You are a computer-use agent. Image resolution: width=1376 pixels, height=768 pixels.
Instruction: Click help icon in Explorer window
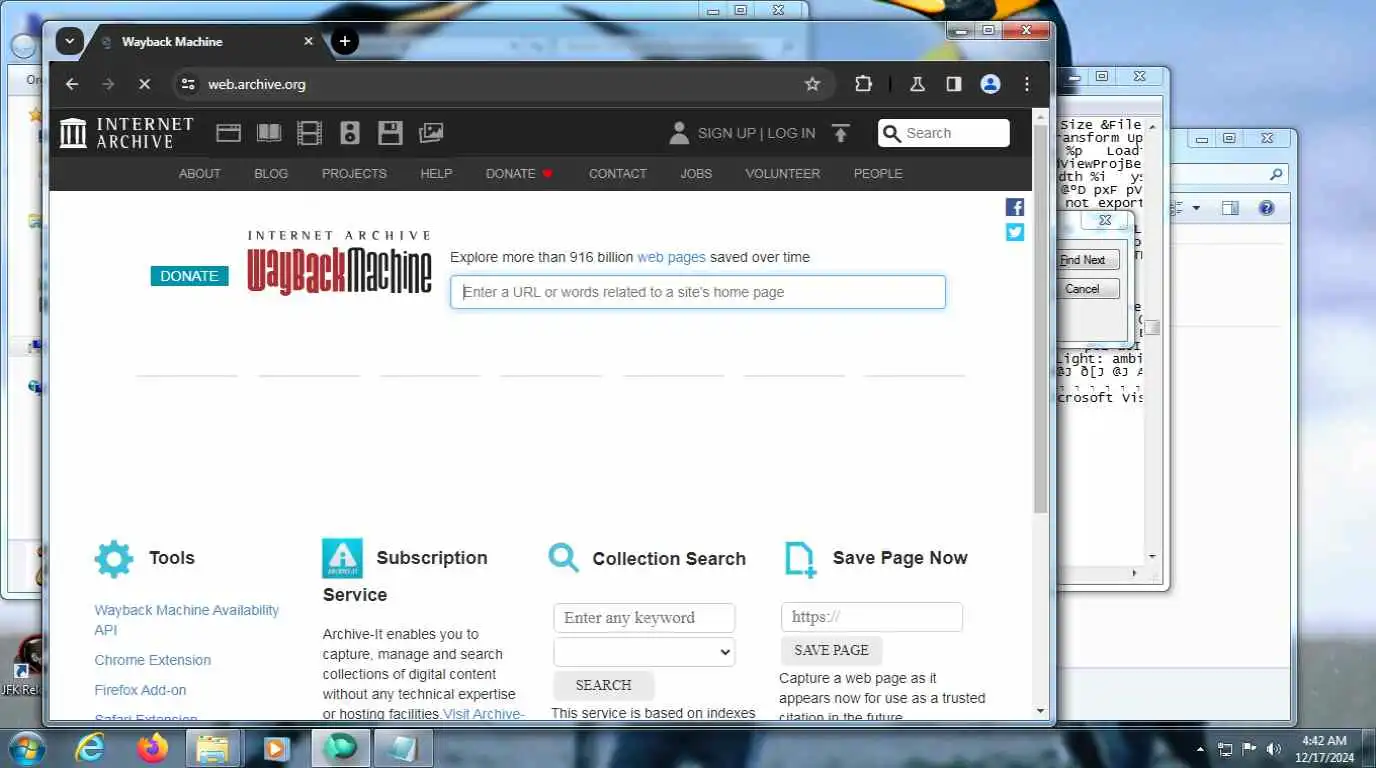pos(1266,208)
